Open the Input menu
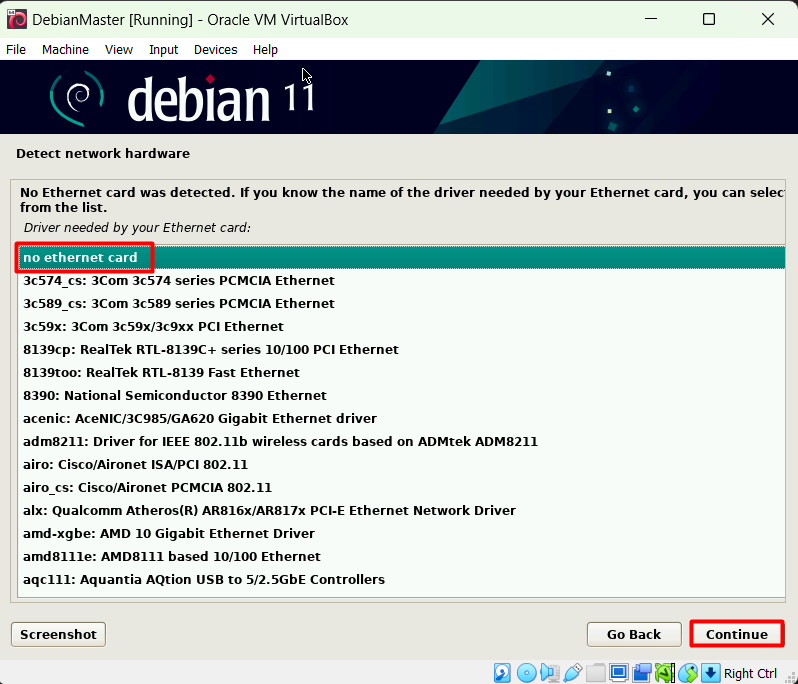The width and height of the screenshot is (798, 684). pyautogui.click(x=163, y=49)
